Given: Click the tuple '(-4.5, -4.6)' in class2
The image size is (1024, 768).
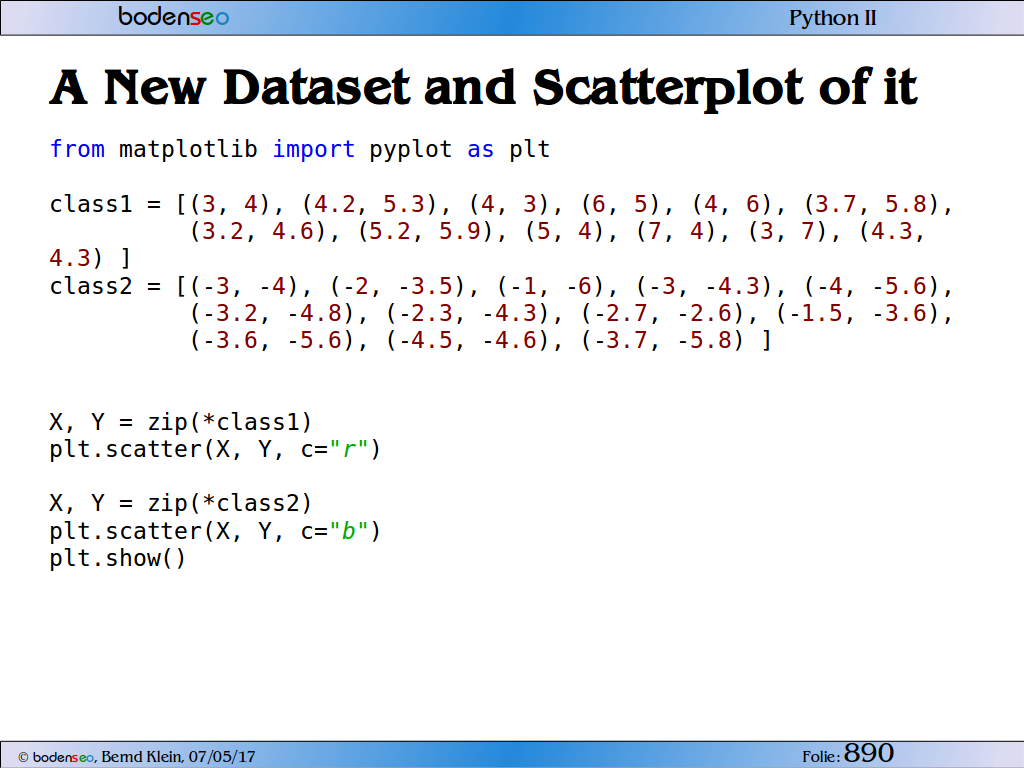Looking at the screenshot, I should tap(468, 340).
